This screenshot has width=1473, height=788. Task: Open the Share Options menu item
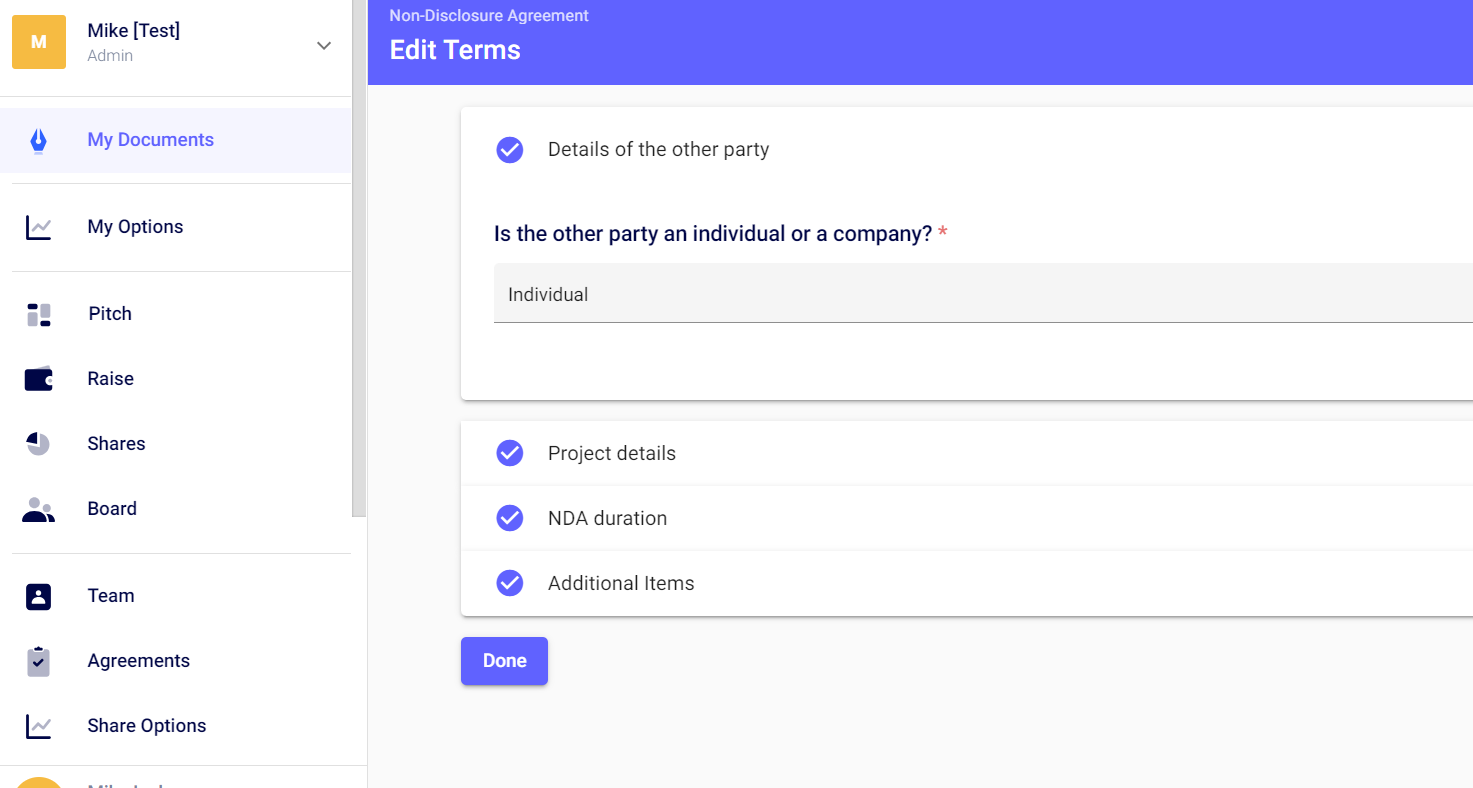[146, 726]
